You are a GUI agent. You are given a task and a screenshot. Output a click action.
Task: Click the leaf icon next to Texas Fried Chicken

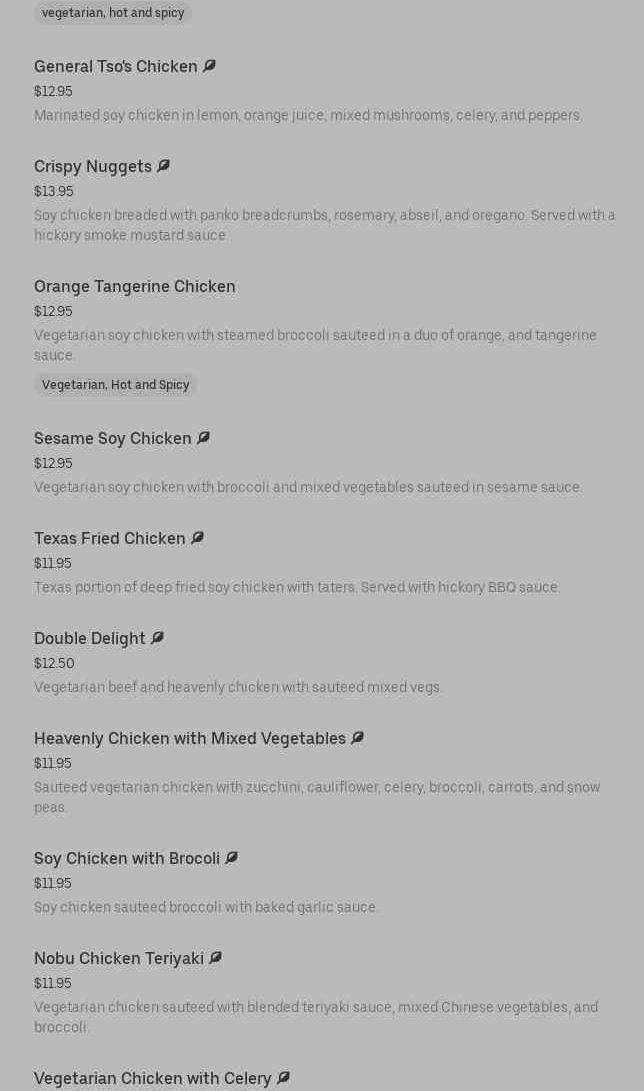tap(197, 538)
